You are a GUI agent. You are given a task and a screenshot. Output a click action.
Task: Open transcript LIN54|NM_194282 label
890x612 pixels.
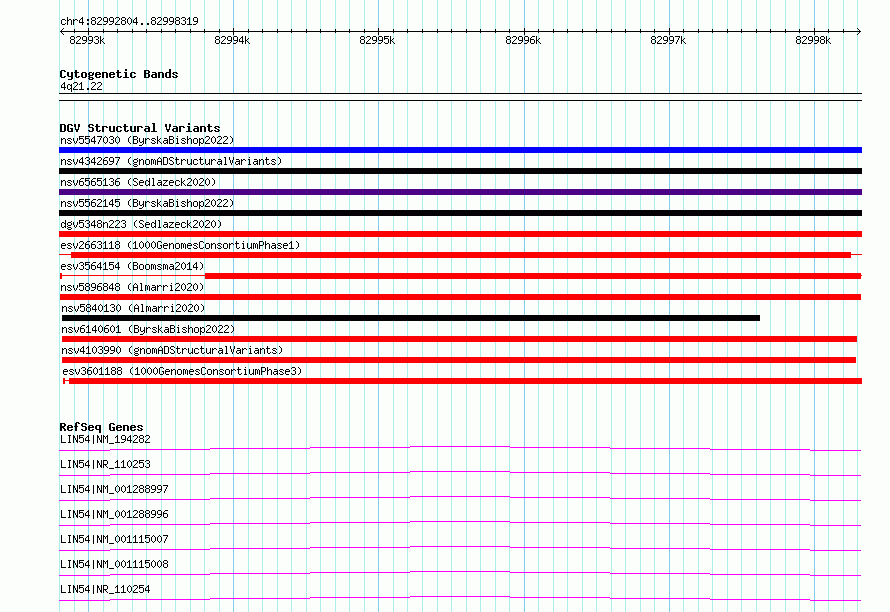point(106,439)
